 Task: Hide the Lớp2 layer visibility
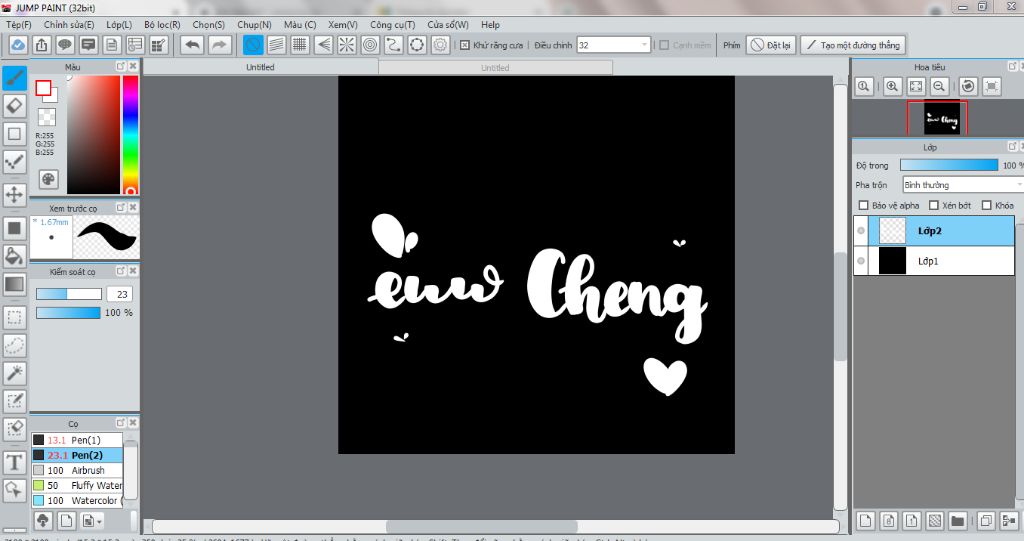pyautogui.click(x=861, y=231)
